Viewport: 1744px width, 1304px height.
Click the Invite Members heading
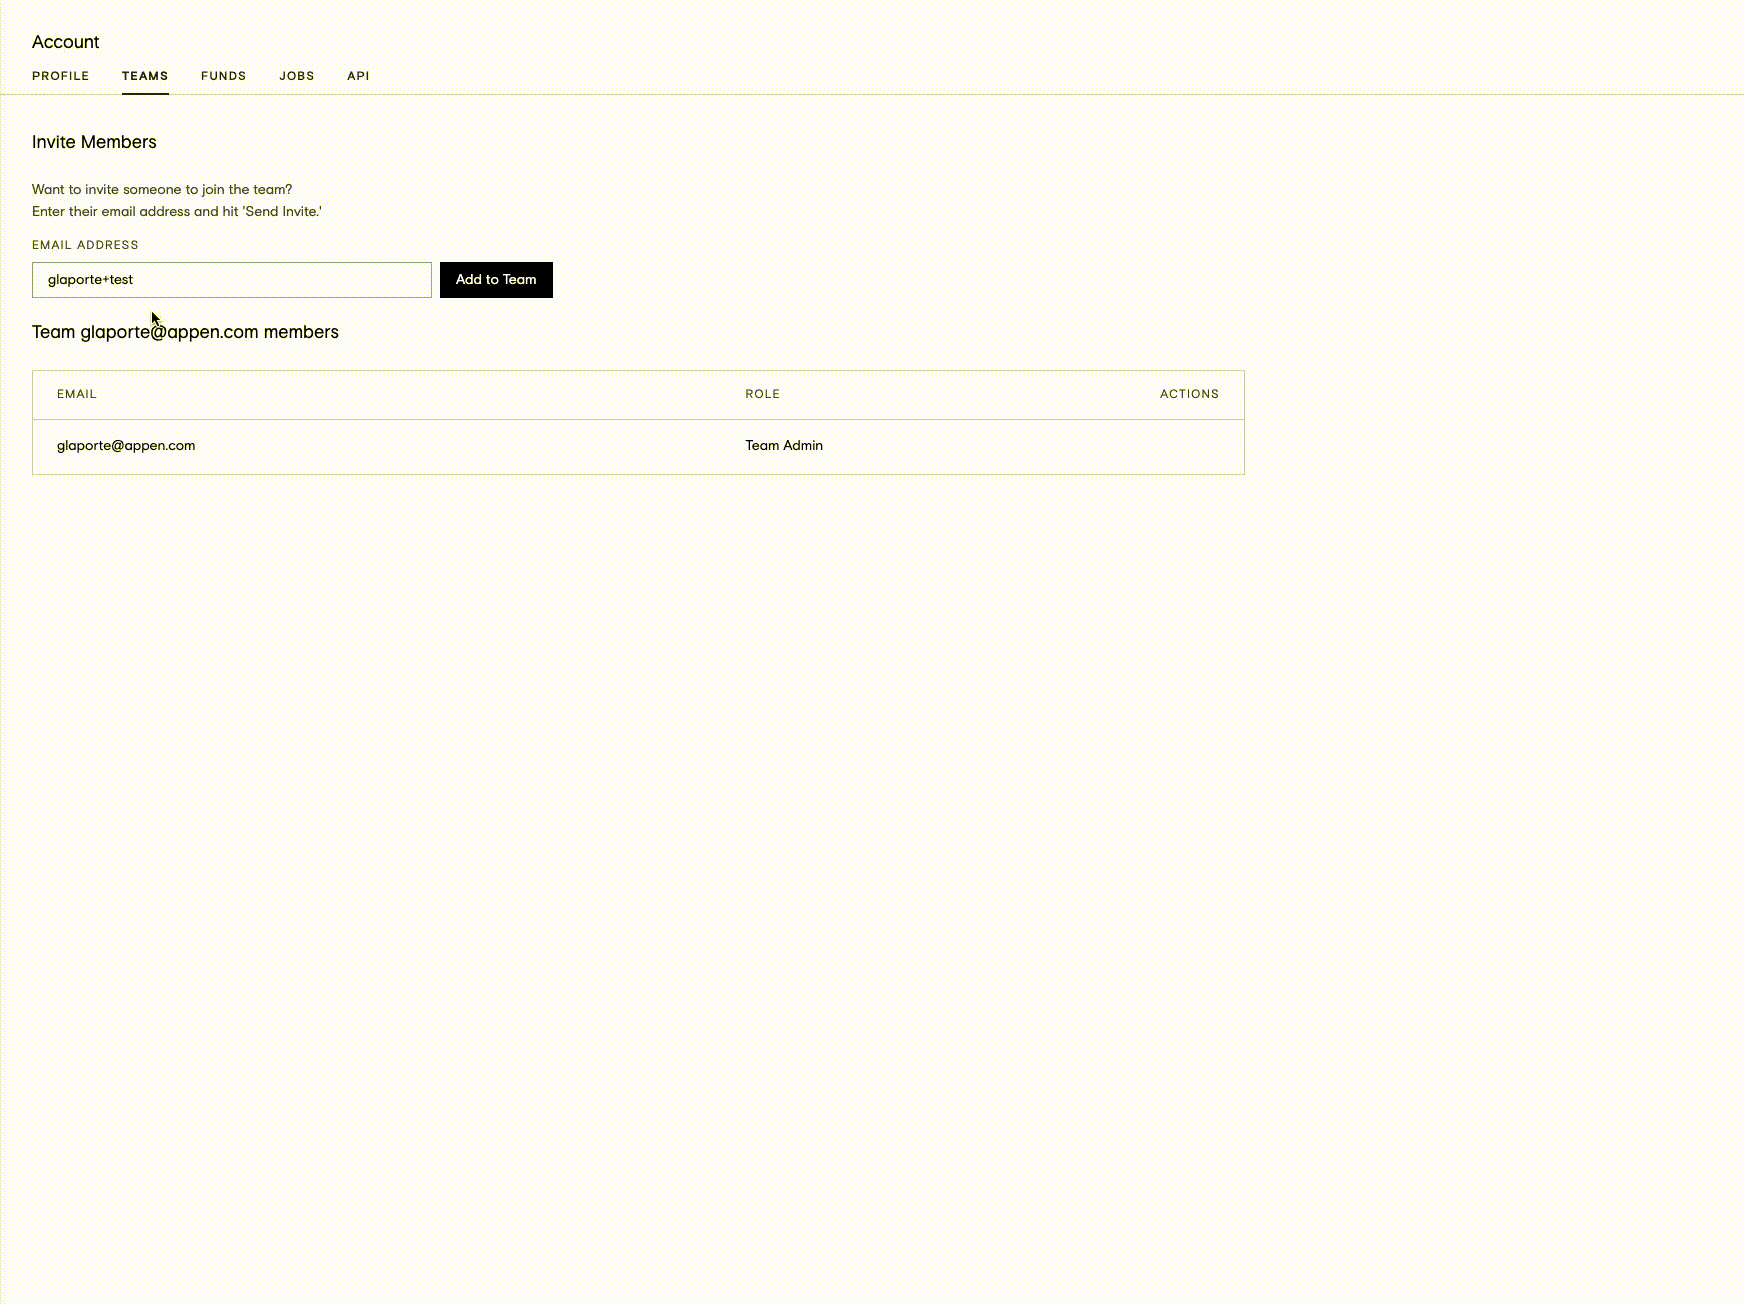tap(94, 142)
